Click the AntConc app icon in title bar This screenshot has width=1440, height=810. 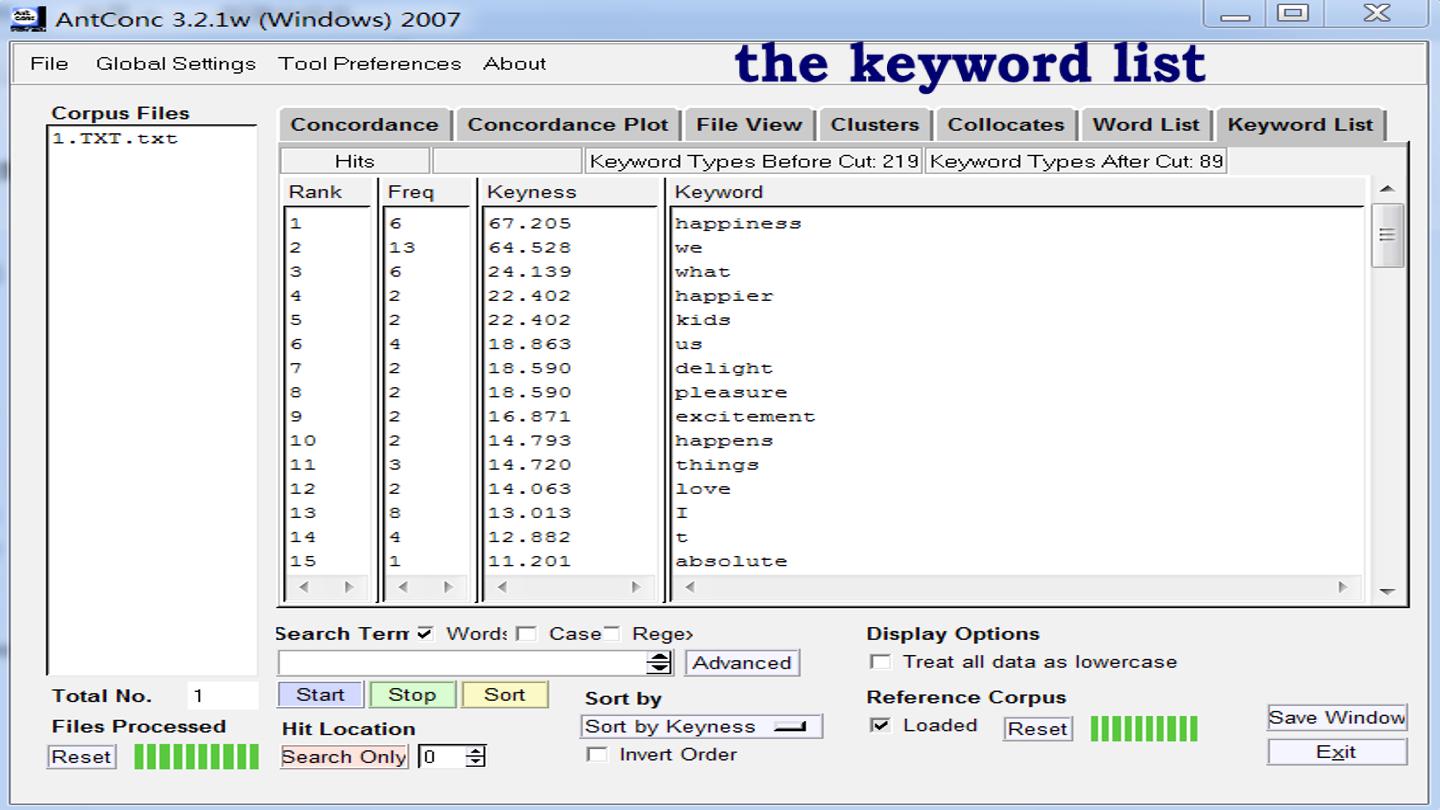point(29,18)
